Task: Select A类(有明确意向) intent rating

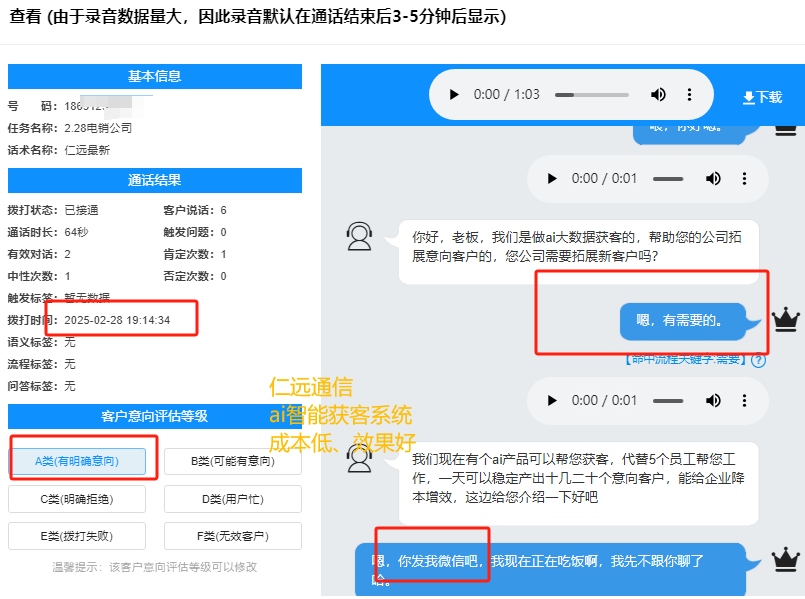Action: click(76, 458)
